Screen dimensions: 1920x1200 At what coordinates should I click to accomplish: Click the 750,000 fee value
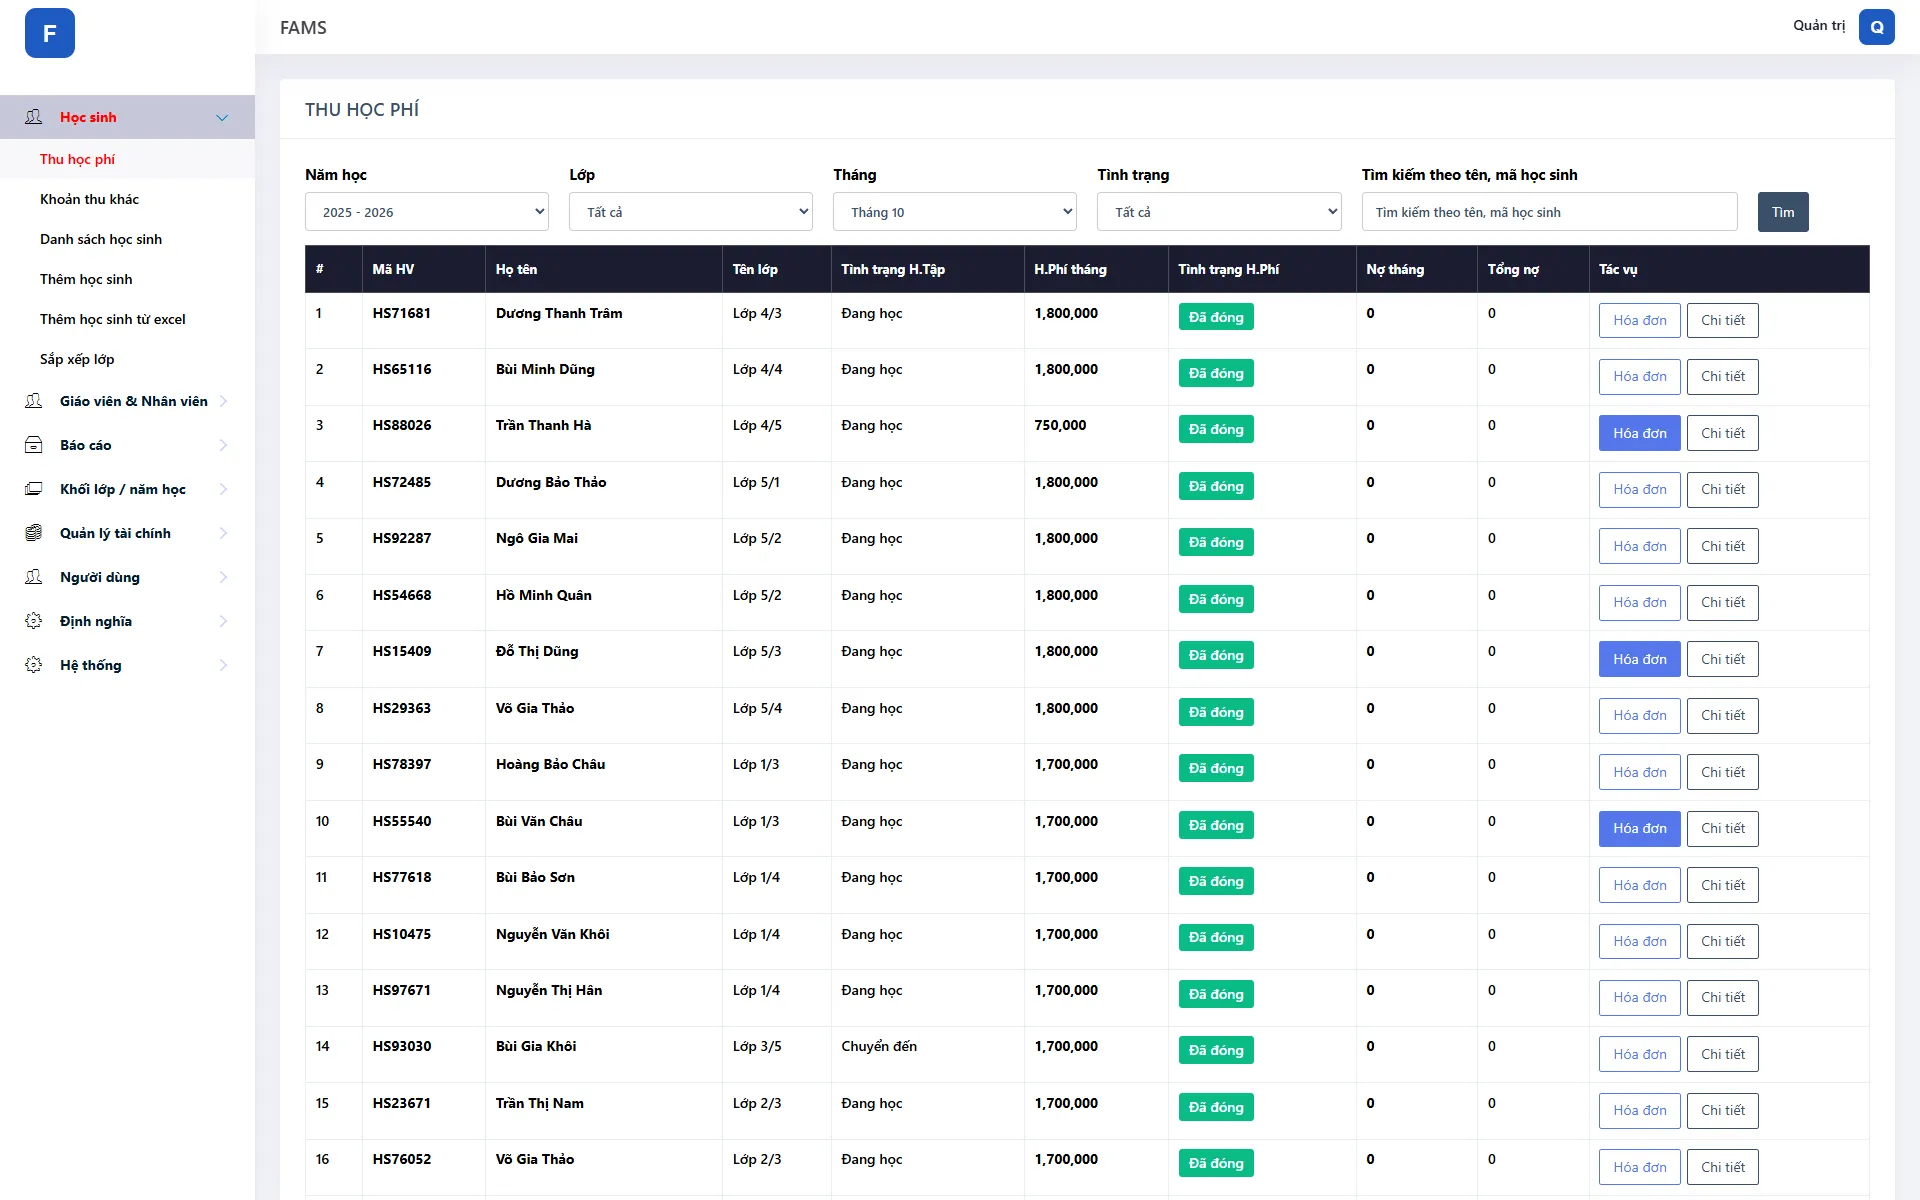click(1060, 425)
